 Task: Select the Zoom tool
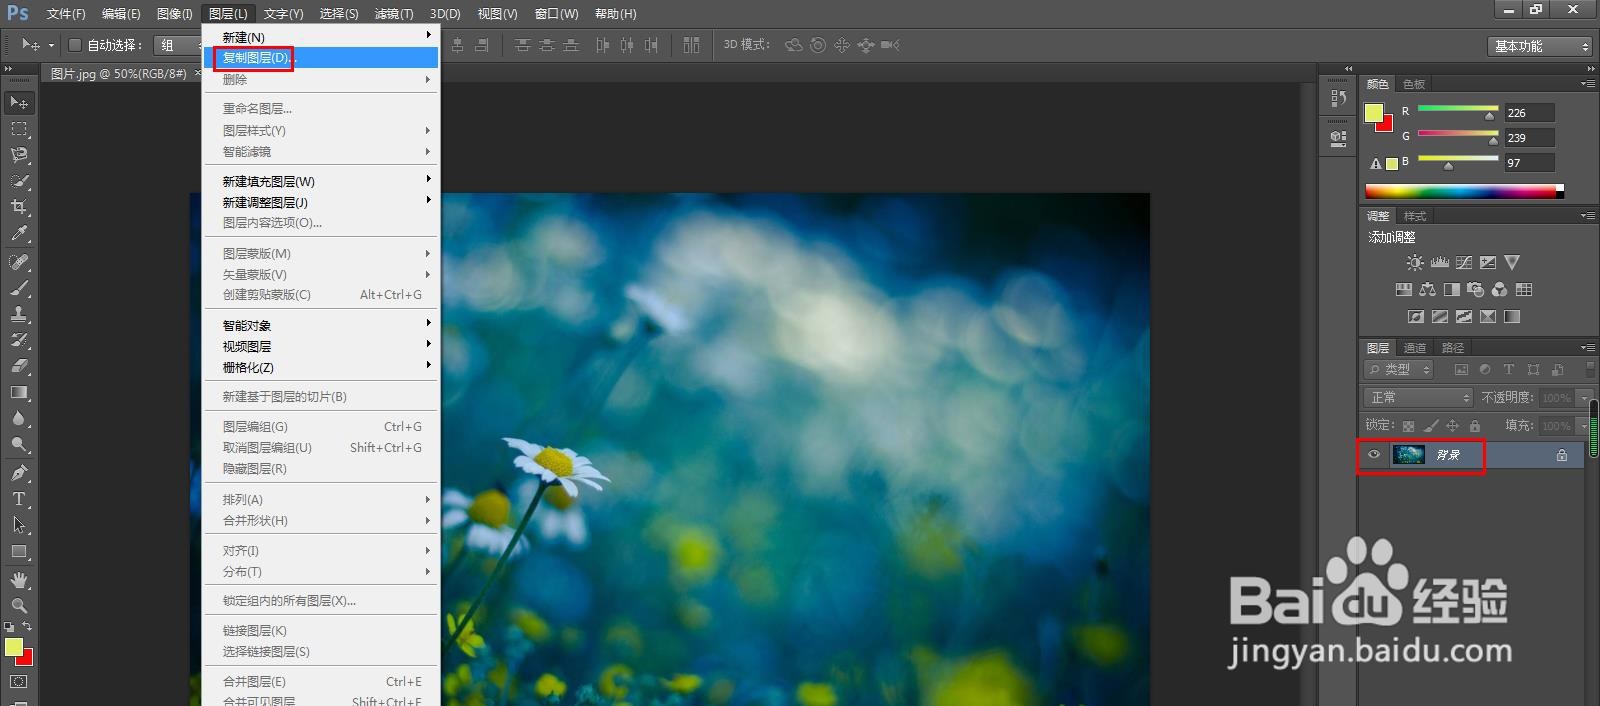pyautogui.click(x=19, y=606)
